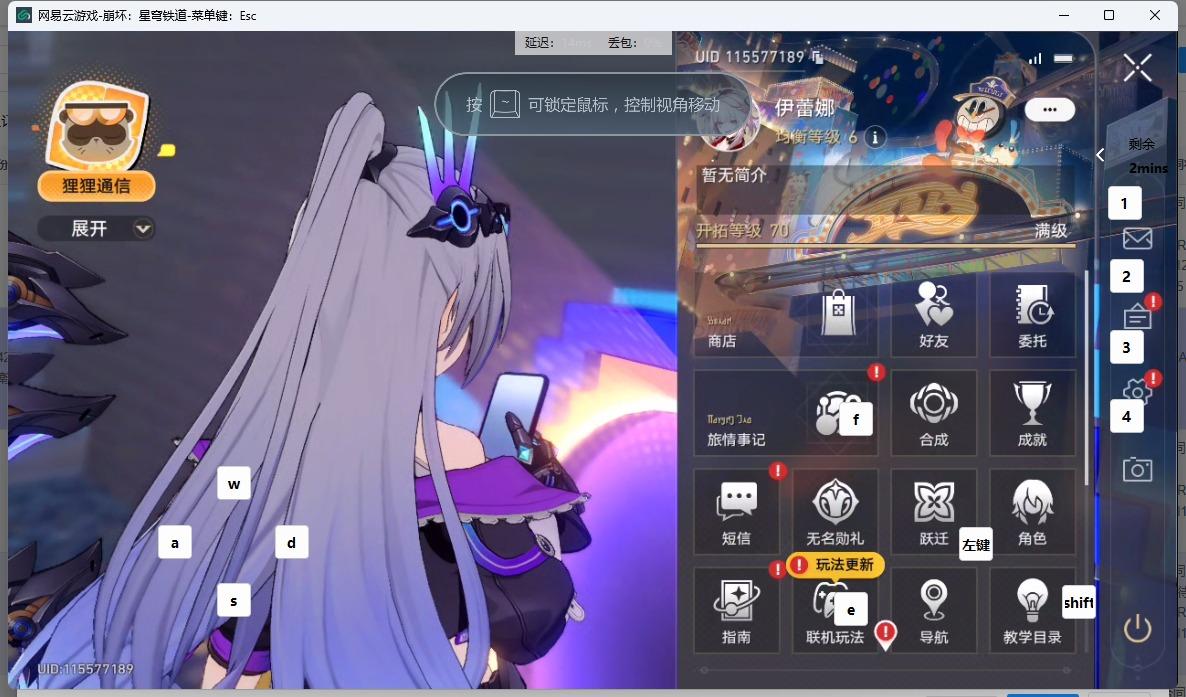
Task: Click the 满级 max level label
Action: (x=1051, y=230)
